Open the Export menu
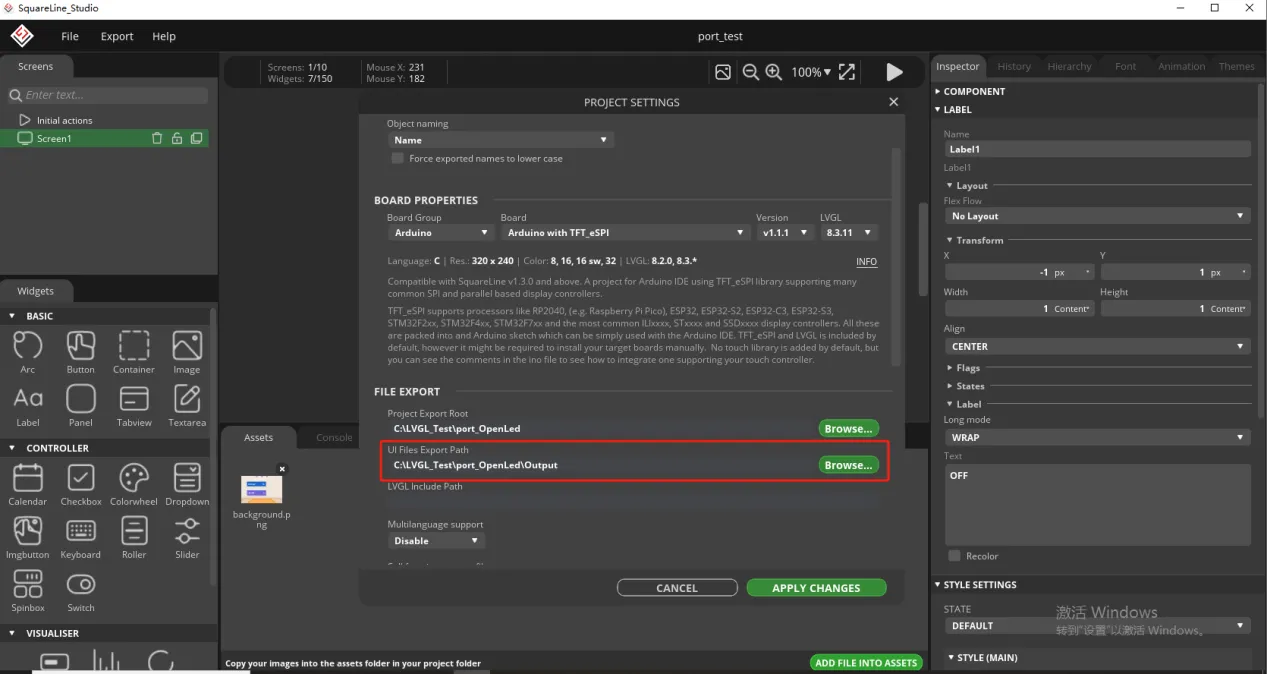Viewport: 1267px width, 674px height. coord(116,36)
